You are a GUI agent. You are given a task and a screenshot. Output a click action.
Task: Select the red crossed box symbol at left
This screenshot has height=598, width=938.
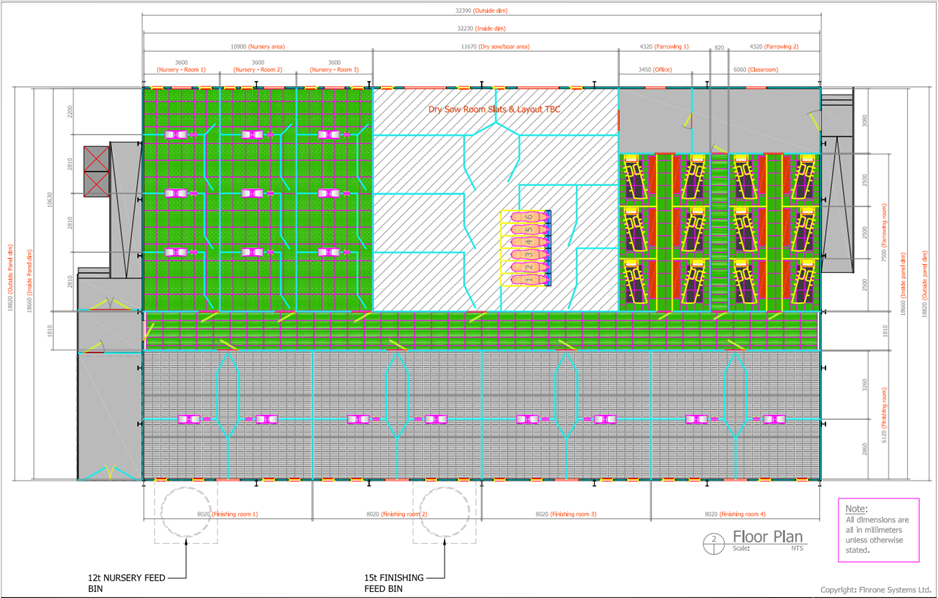[x=94, y=172]
